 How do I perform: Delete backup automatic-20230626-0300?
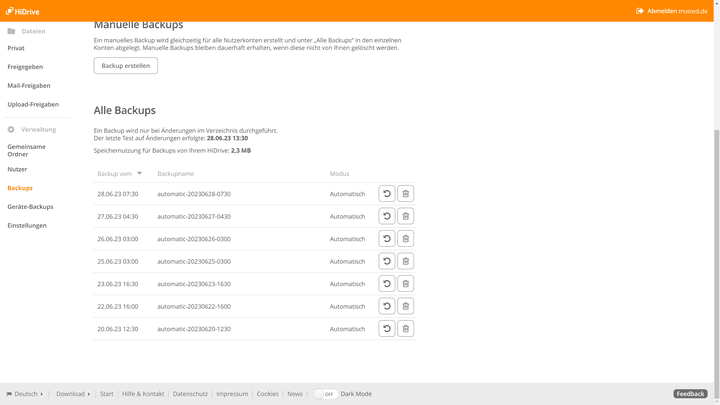[x=405, y=239]
